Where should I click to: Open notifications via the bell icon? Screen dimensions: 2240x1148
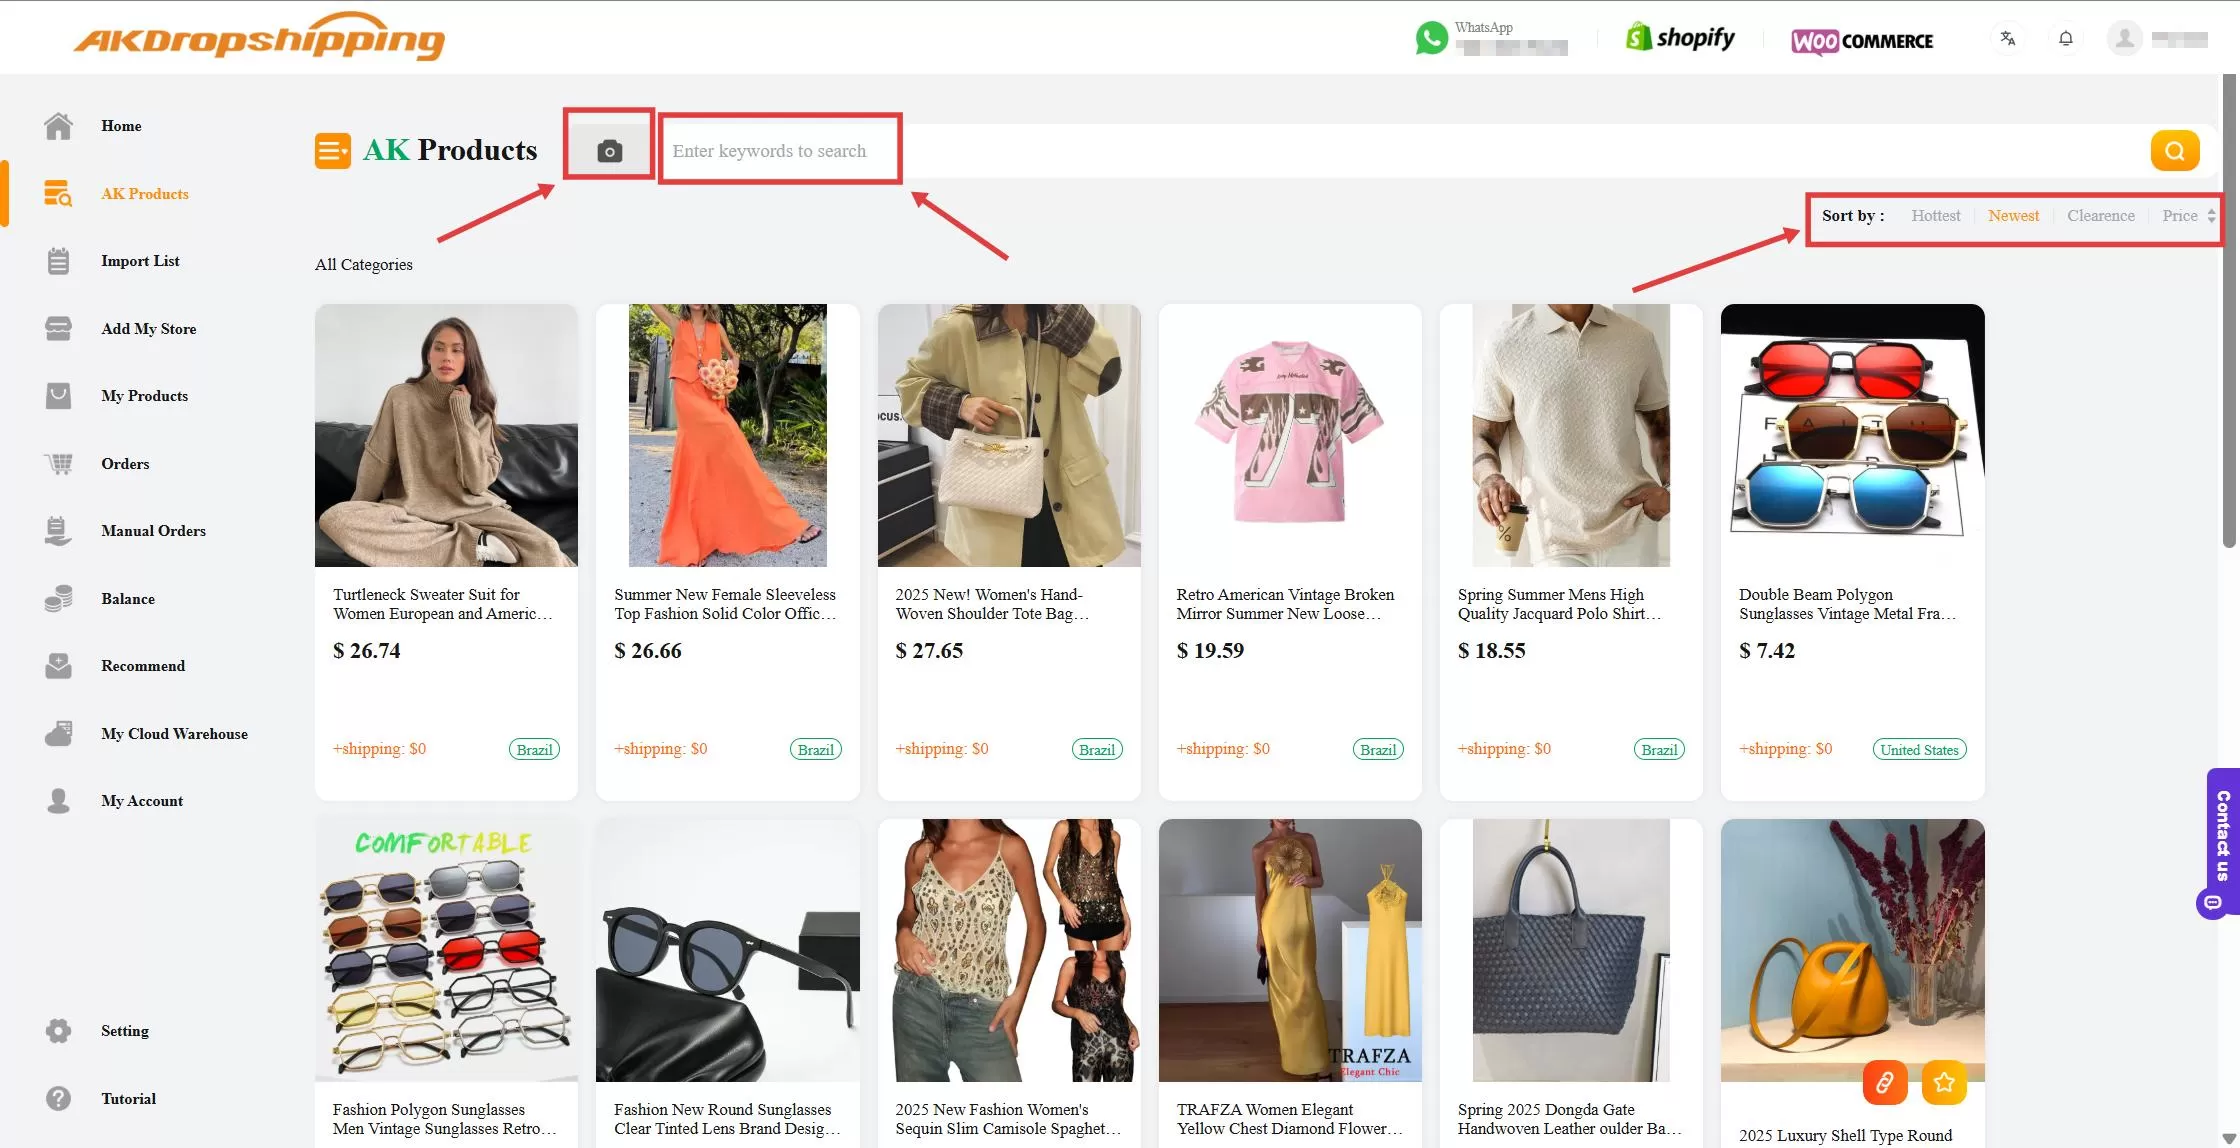click(x=2066, y=38)
